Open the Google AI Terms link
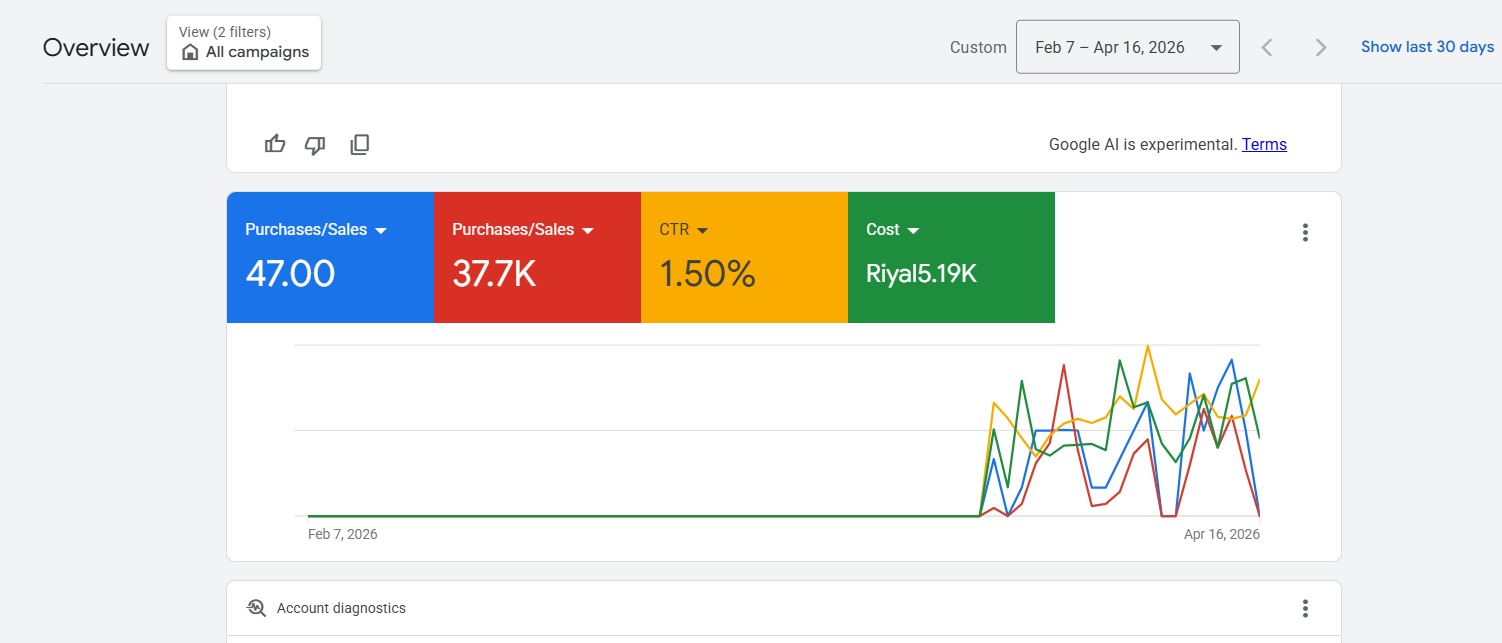Screen dimensions: 1502x643 [1264, 144]
